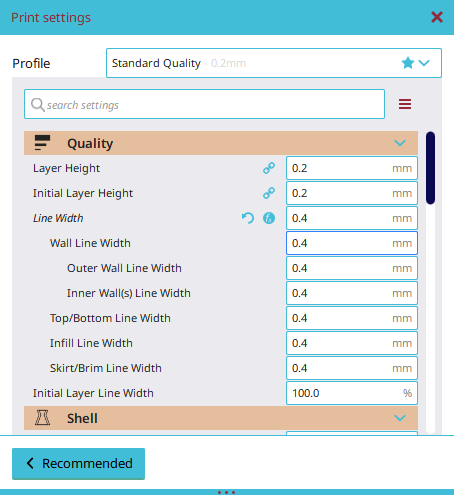Click the Top/Bottom Line Width label

[110, 318]
